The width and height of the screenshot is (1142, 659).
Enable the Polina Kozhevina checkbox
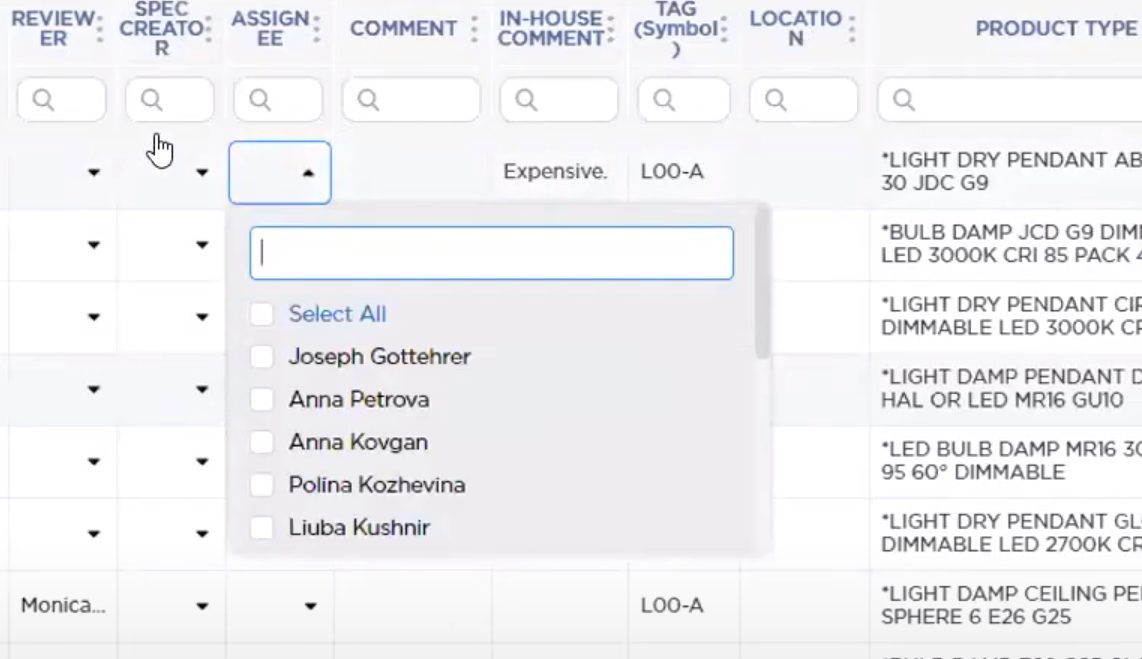[262, 485]
